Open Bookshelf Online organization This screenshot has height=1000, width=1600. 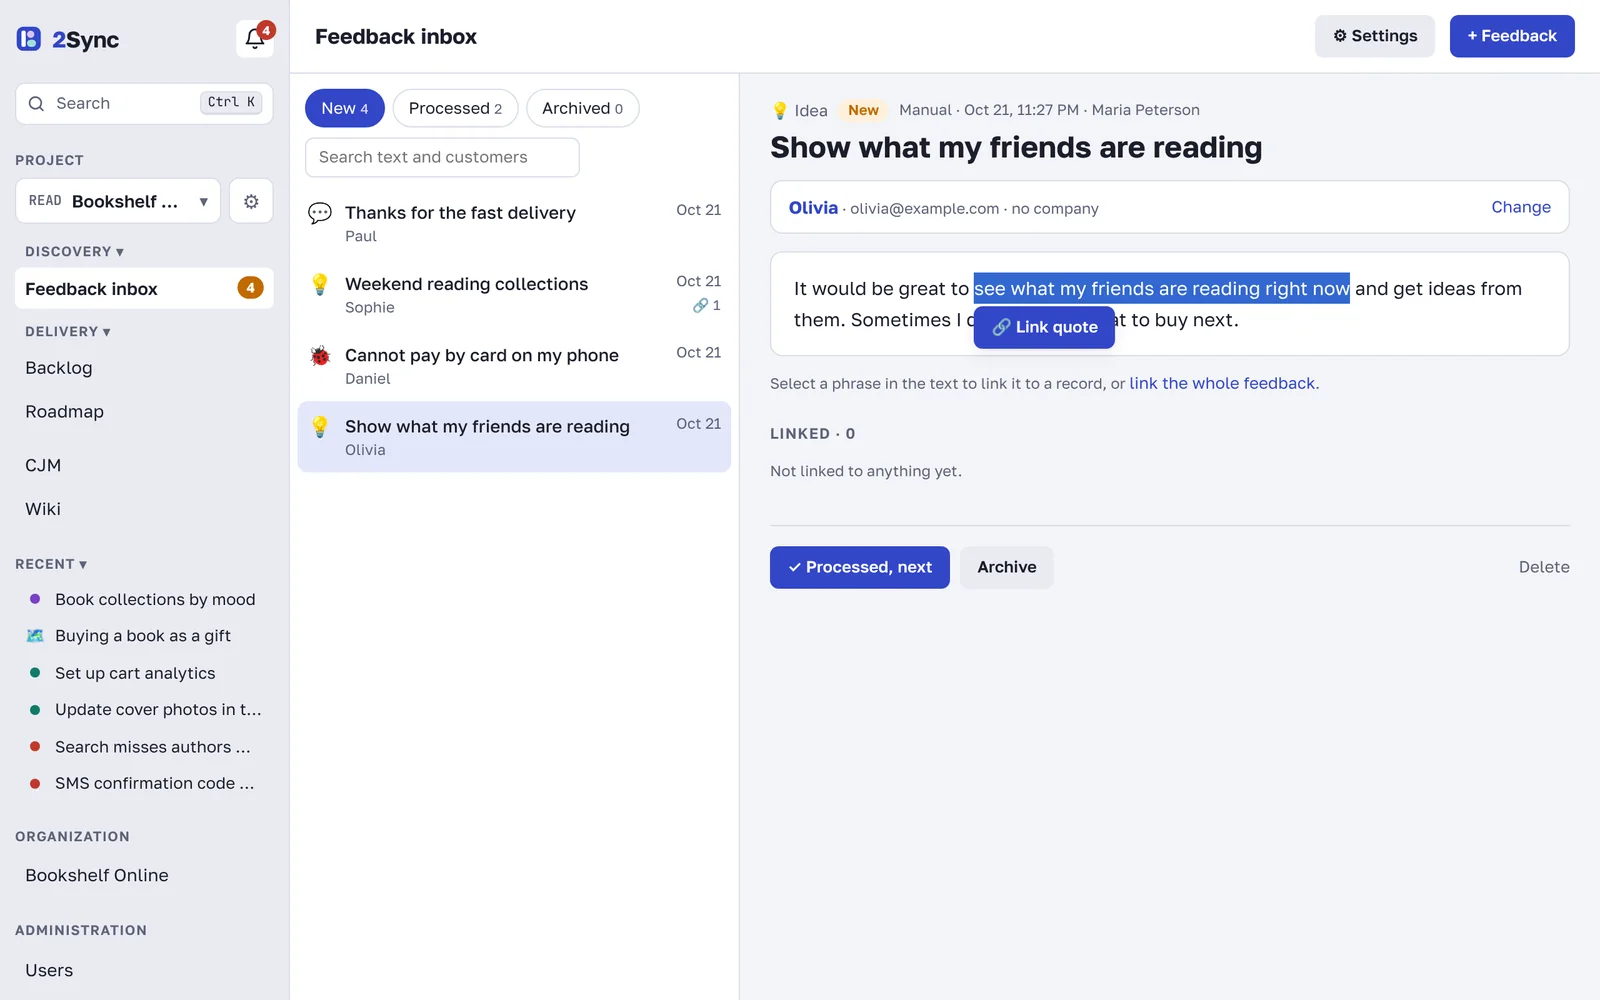pos(97,875)
